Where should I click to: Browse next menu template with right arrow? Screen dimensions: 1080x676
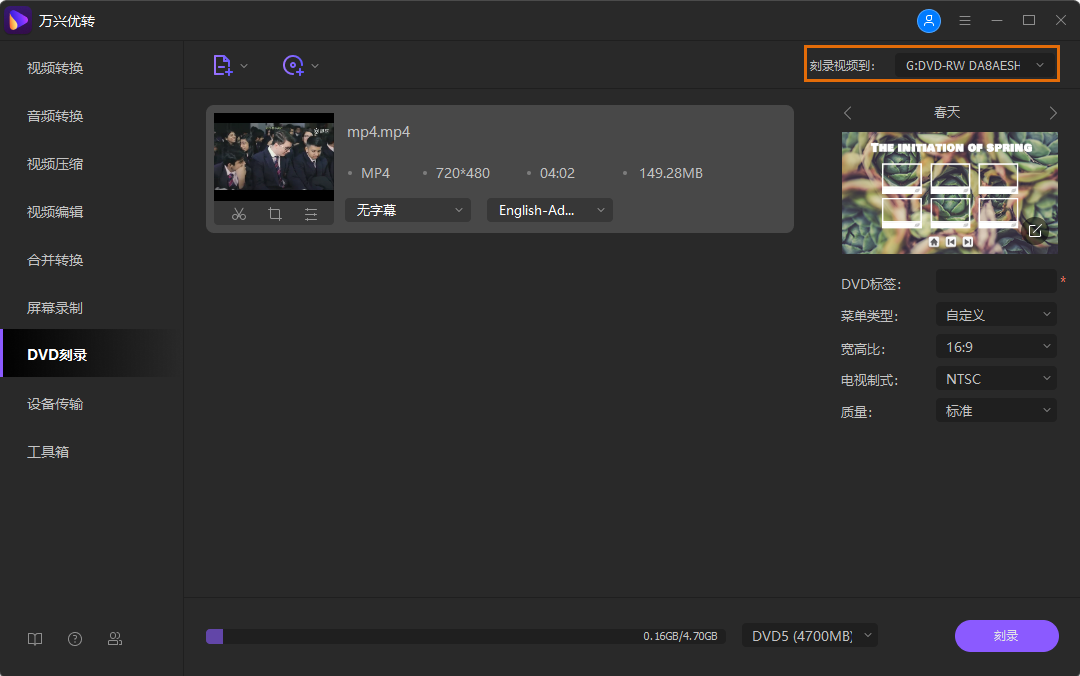[x=1052, y=112]
